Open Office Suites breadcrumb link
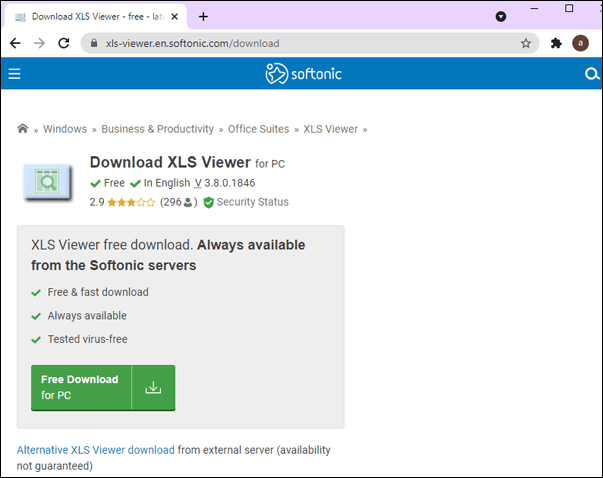 click(258, 129)
